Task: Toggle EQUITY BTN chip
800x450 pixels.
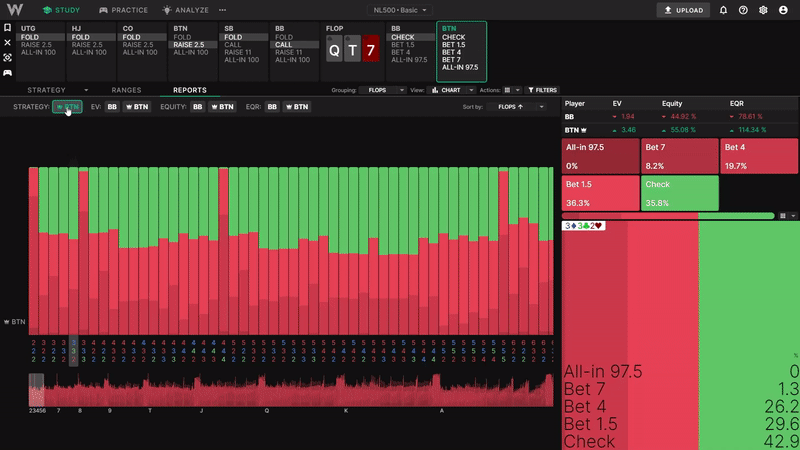Action: 222,107
